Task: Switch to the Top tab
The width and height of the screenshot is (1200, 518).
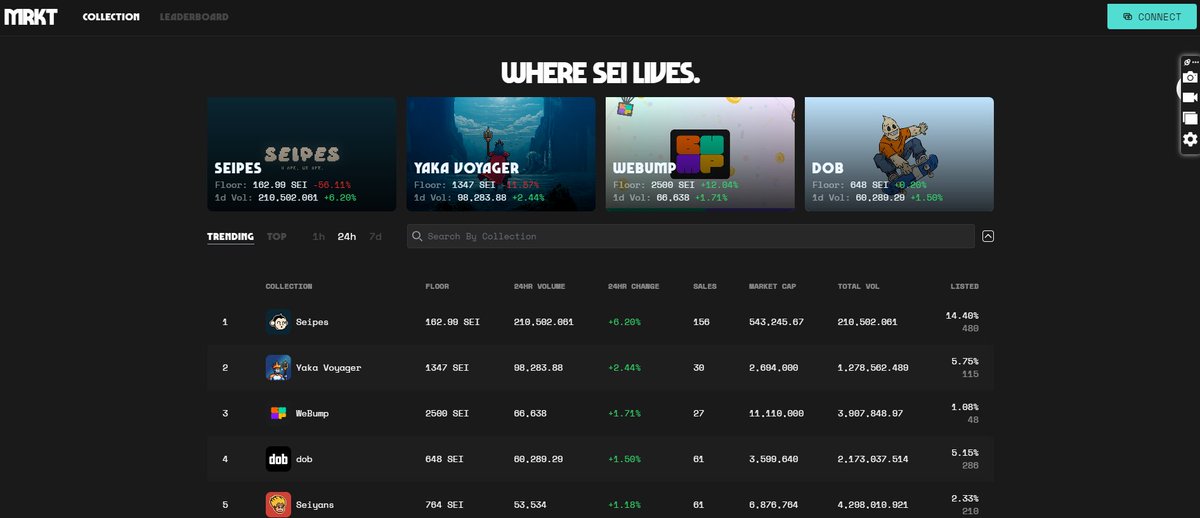Action: (x=277, y=237)
